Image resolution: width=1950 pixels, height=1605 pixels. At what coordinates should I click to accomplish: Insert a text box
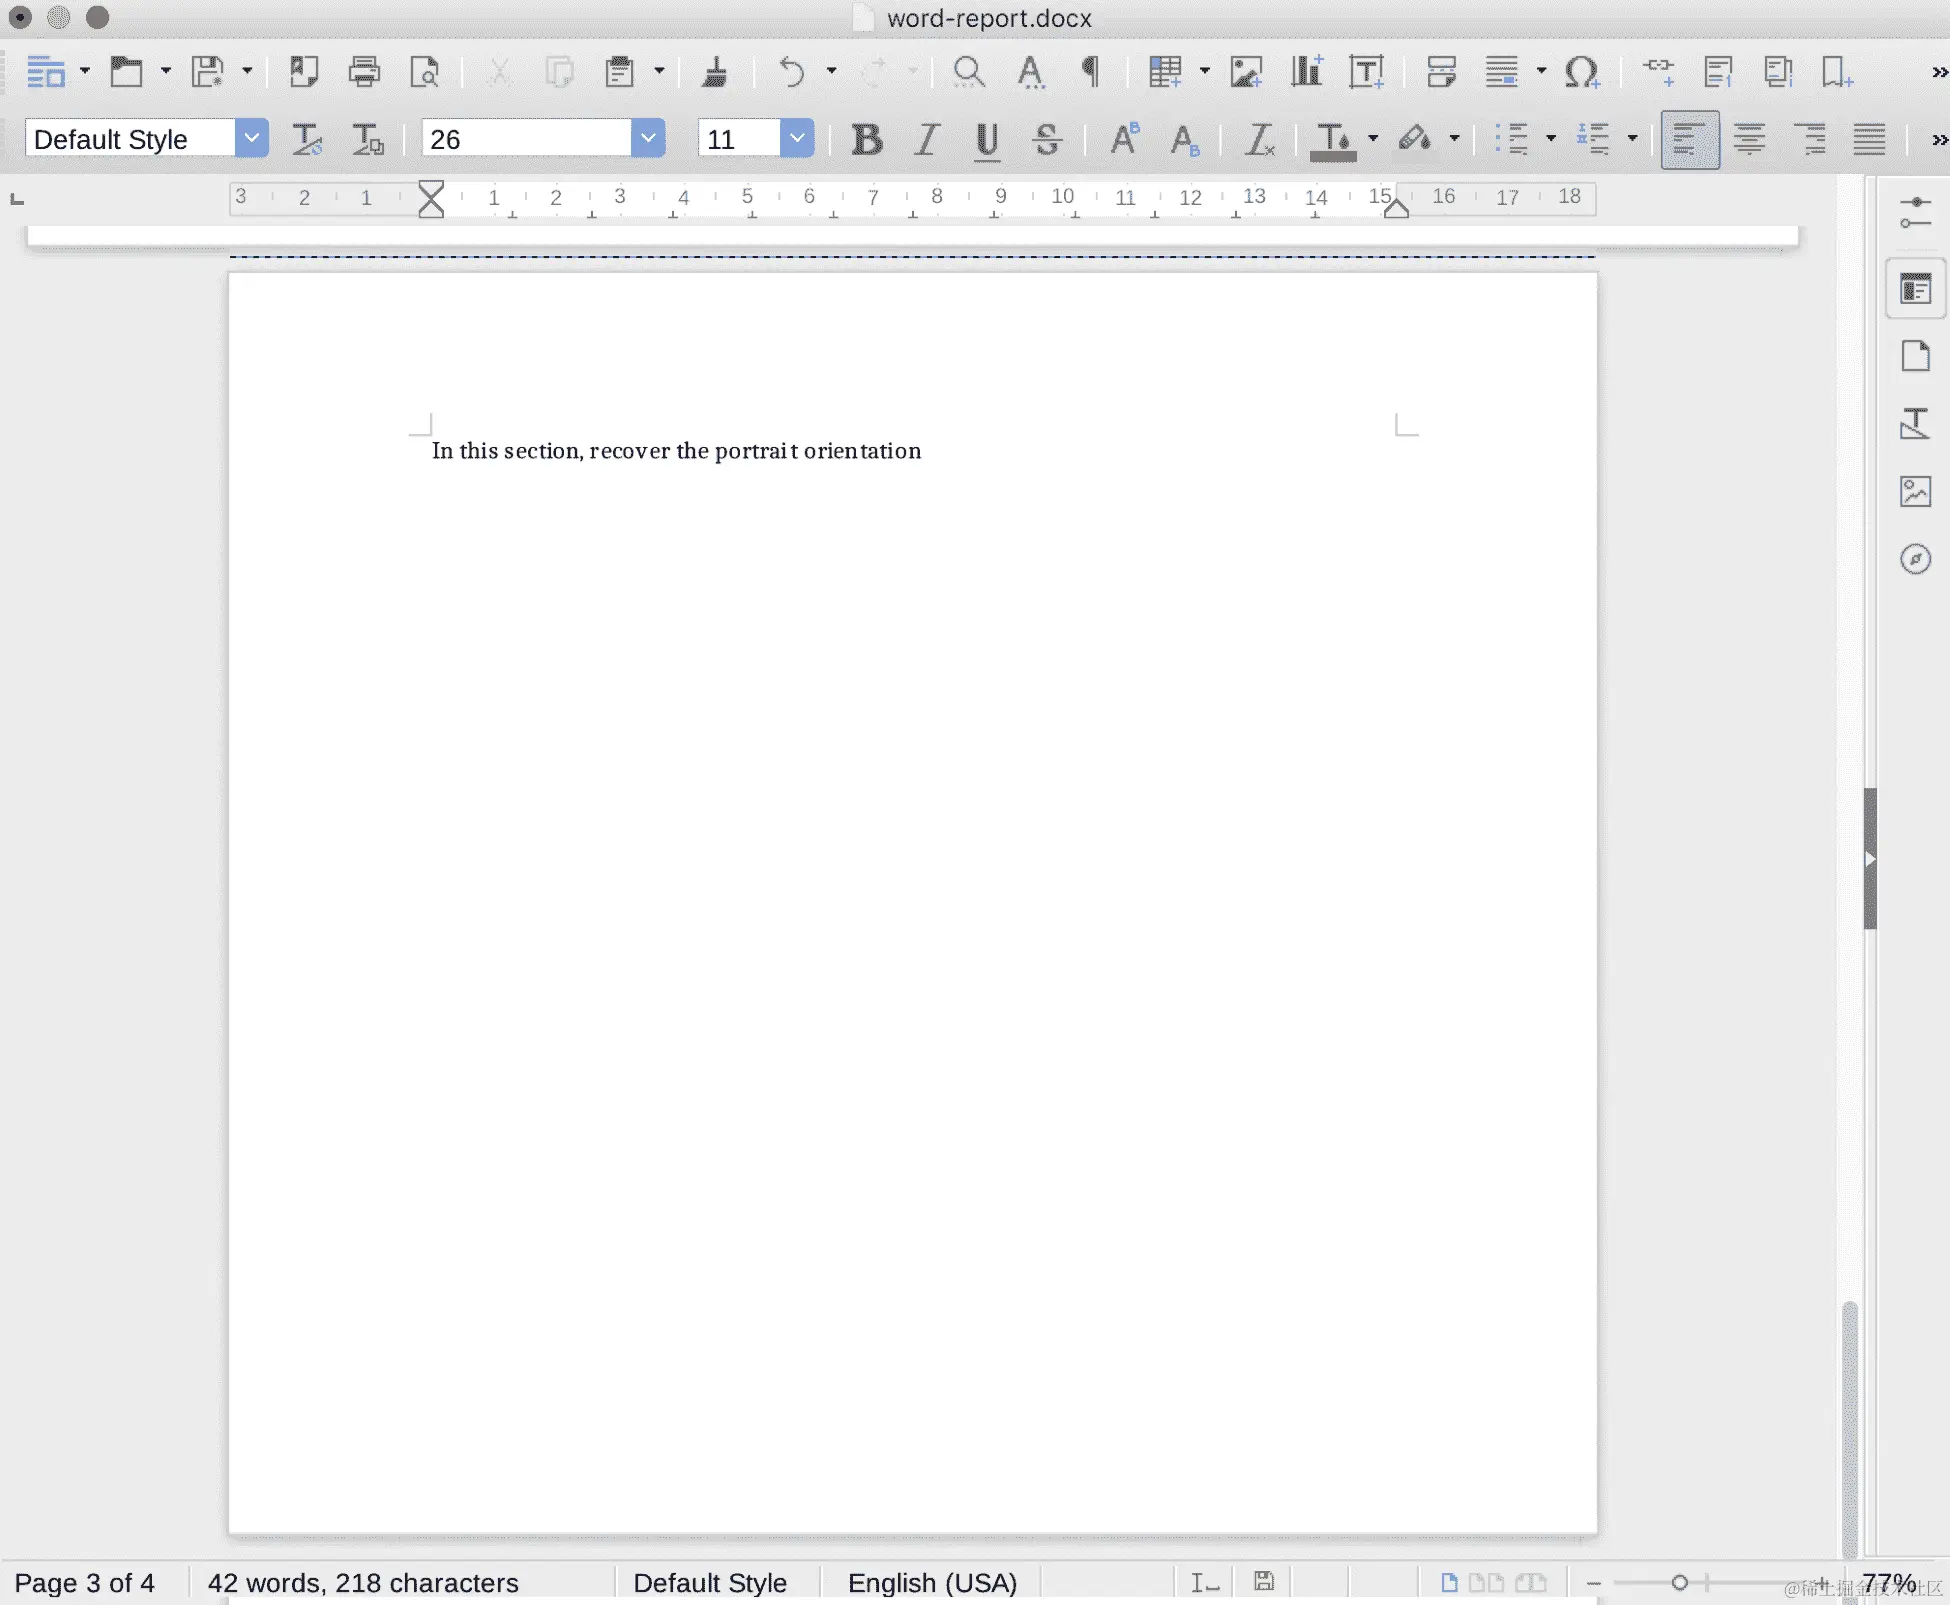tap(1367, 72)
